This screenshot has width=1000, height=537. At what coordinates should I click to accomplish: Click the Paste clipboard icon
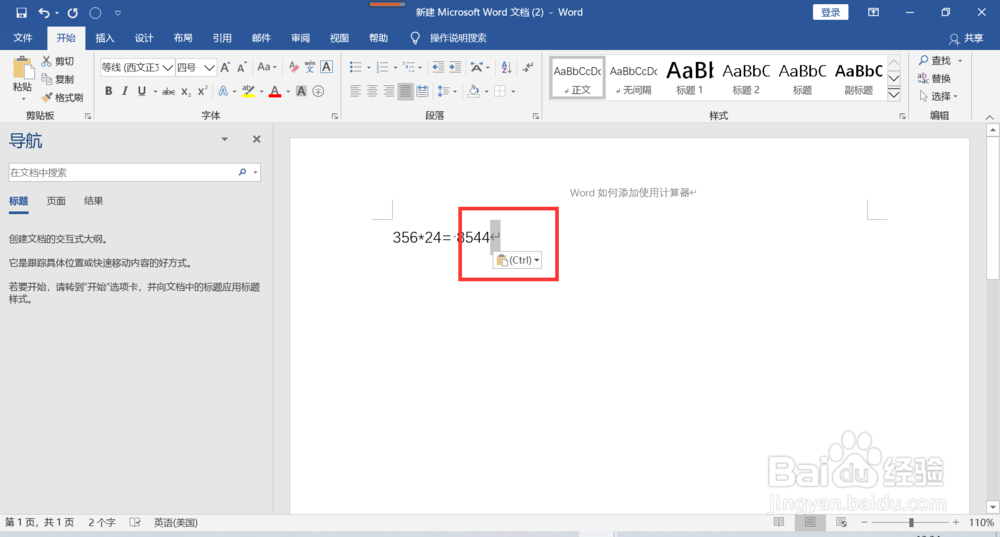pos(22,69)
